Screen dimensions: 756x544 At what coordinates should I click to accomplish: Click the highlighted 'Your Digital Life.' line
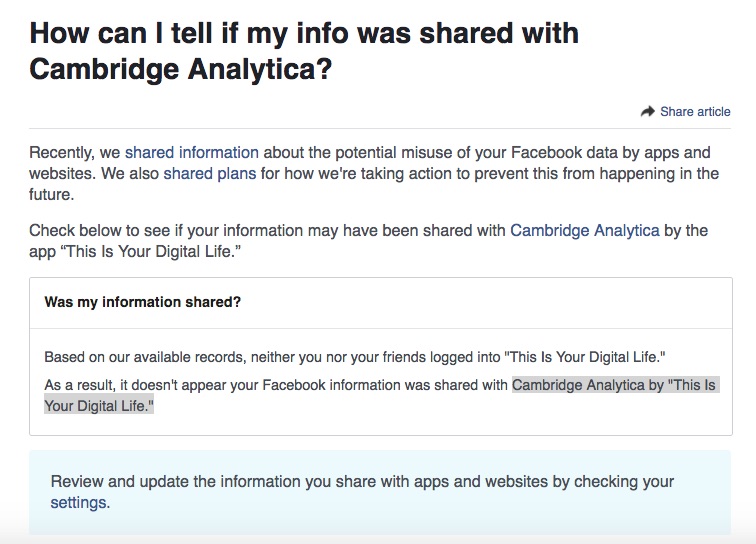coord(99,406)
